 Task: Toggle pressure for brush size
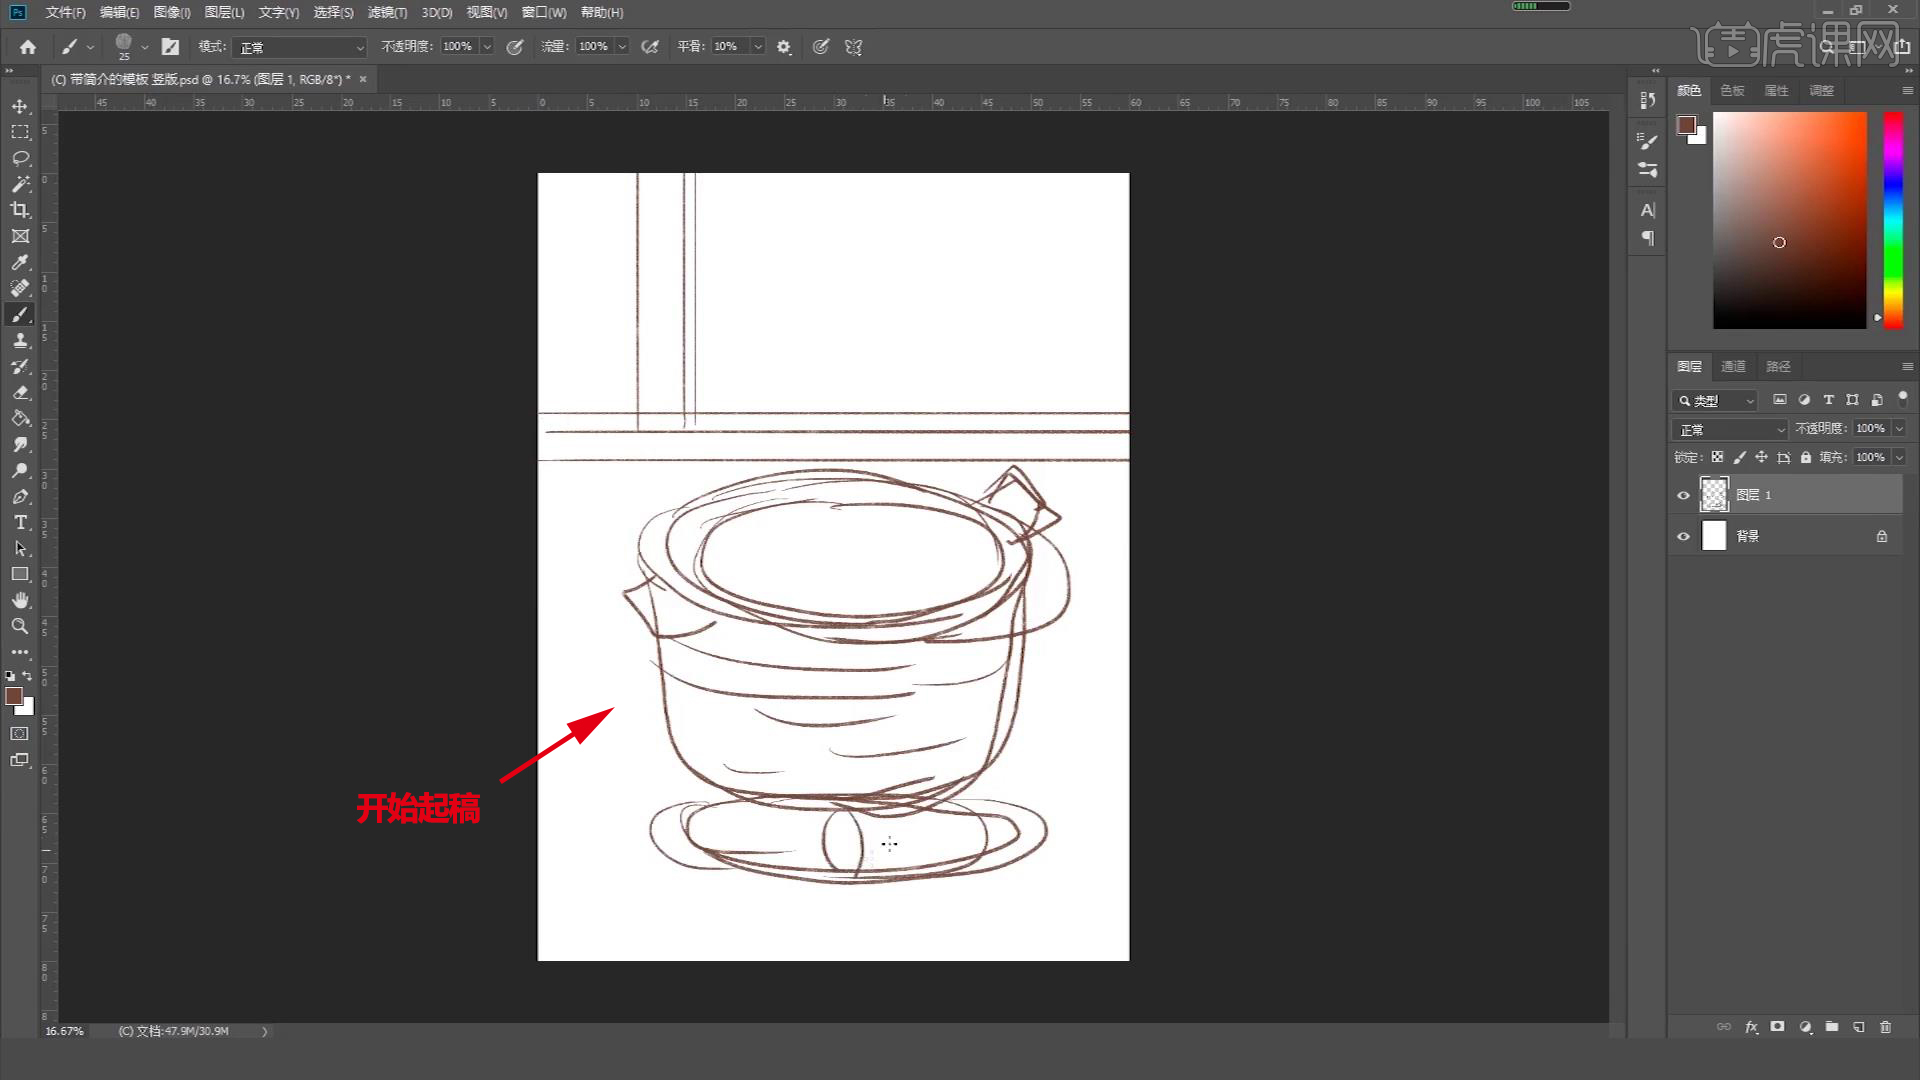(821, 47)
